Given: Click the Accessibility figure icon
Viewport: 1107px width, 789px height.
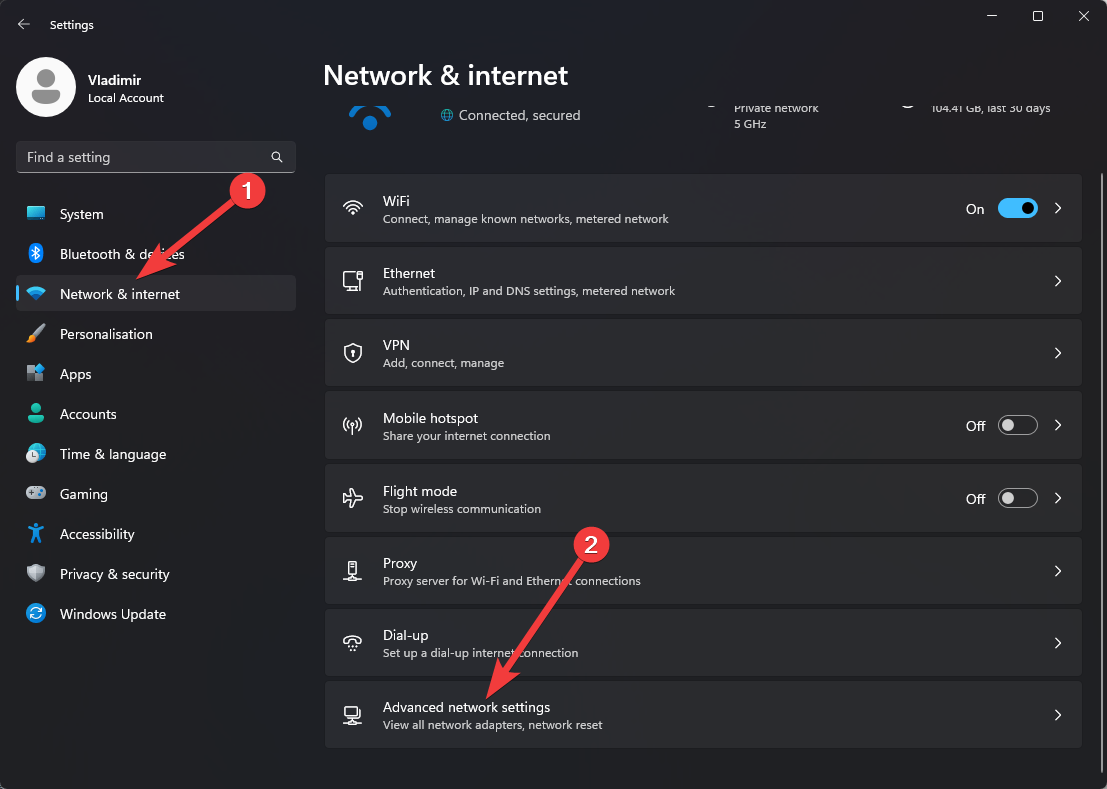Looking at the screenshot, I should (x=36, y=534).
